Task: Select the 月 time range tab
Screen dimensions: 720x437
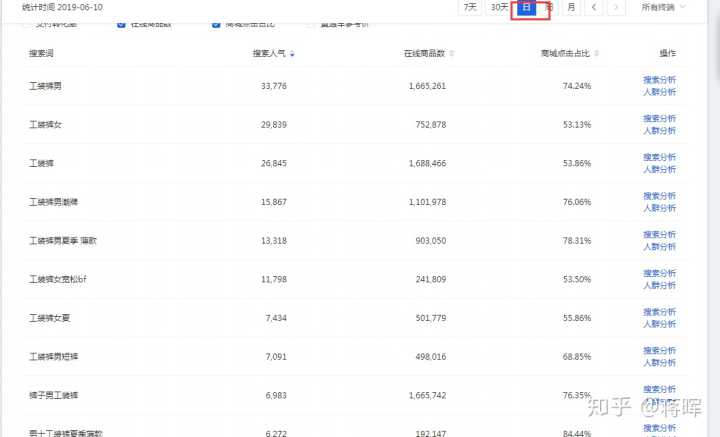Action: (x=570, y=8)
